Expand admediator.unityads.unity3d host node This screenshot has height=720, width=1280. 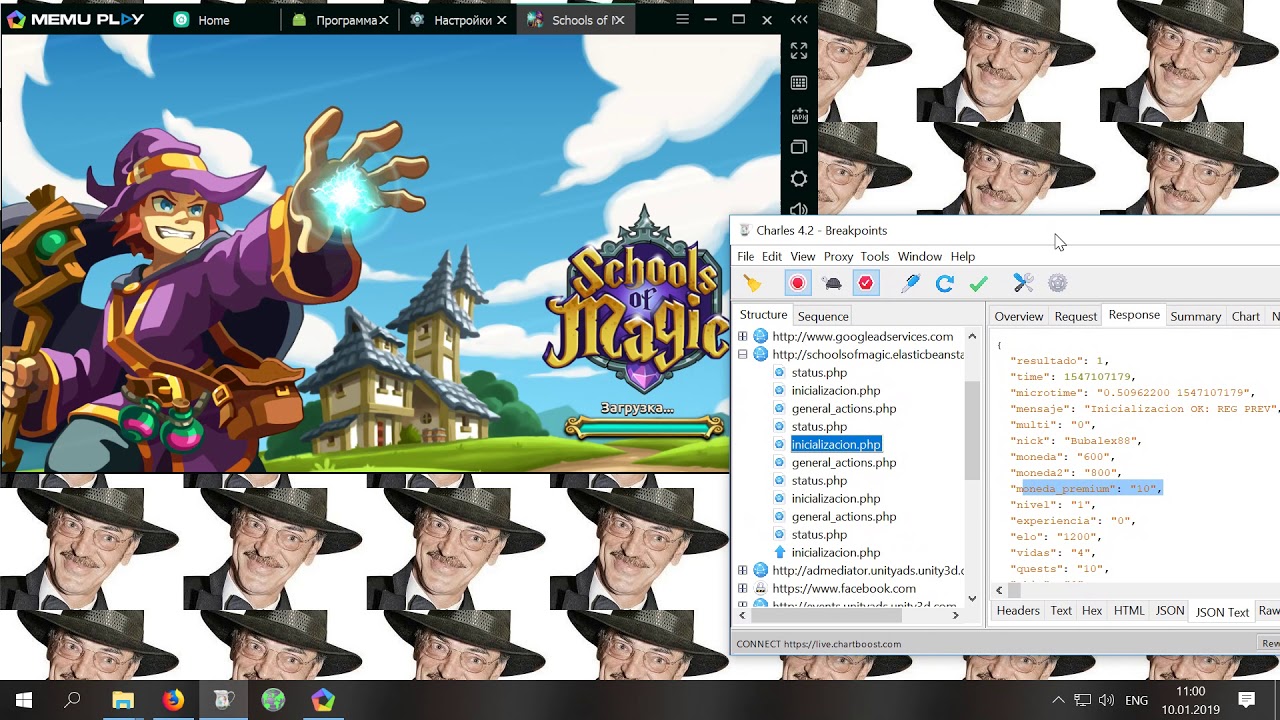click(743, 570)
